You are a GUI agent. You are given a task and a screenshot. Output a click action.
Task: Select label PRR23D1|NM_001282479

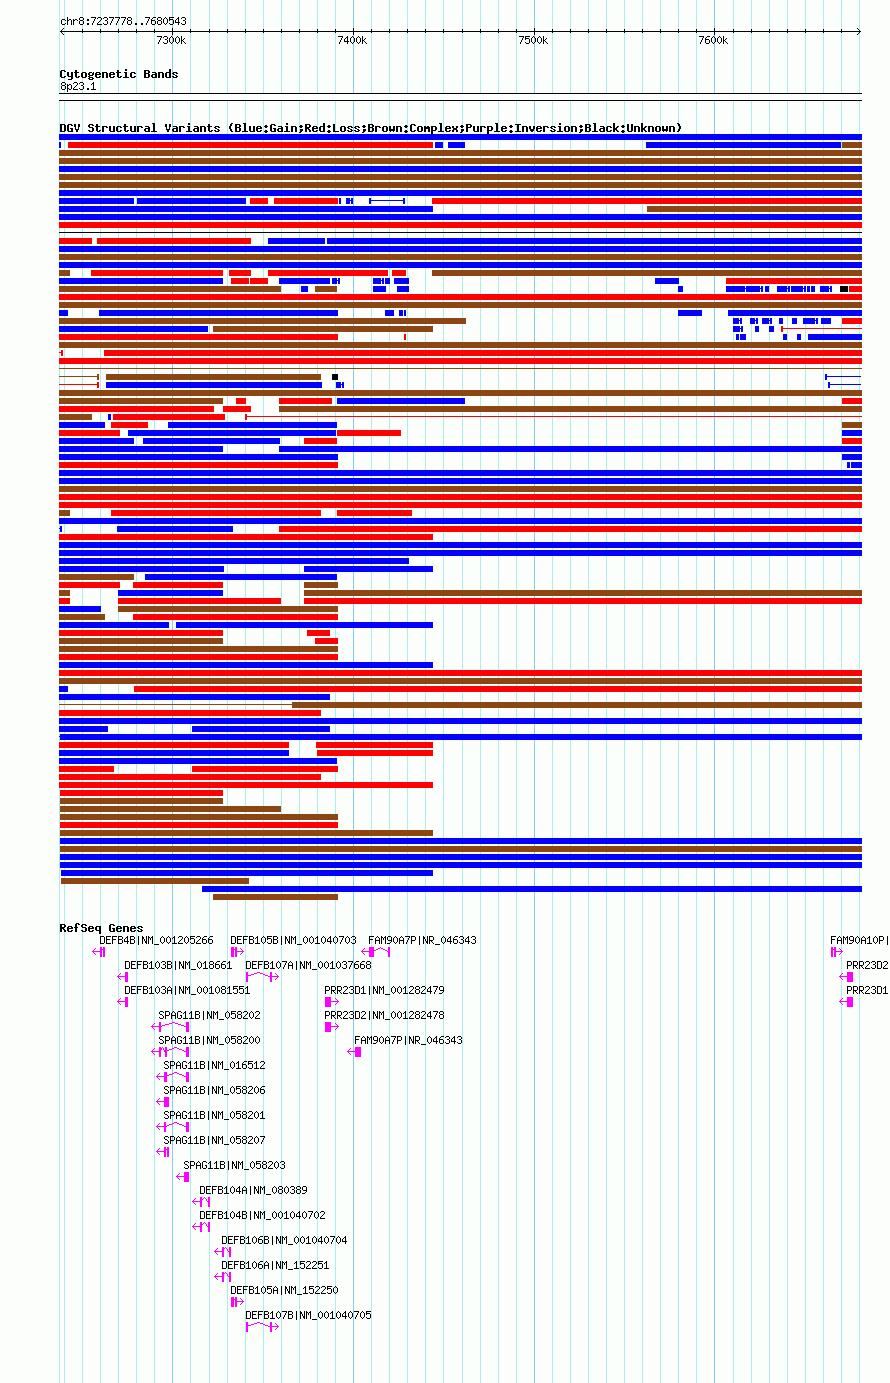click(x=384, y=990)
